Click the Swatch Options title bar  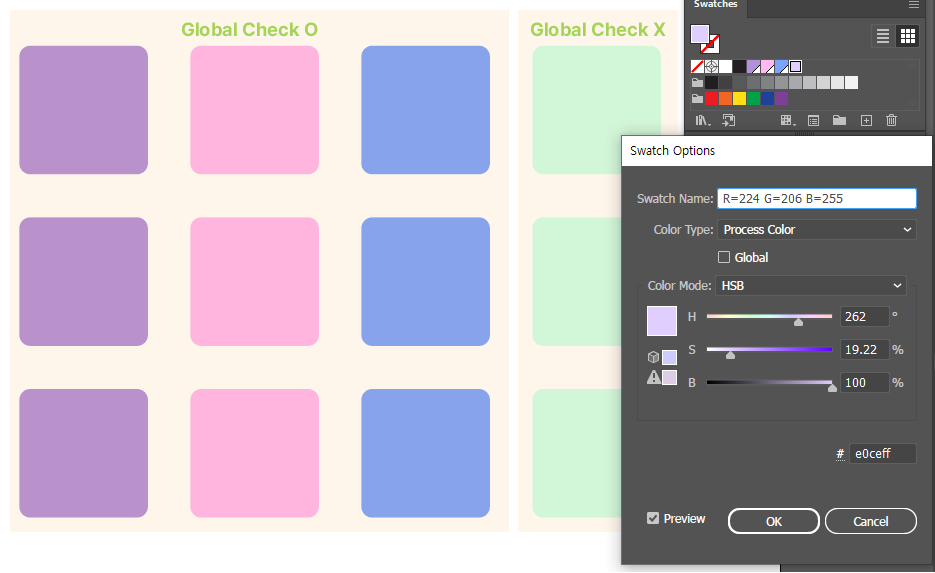tap(776, 150)
